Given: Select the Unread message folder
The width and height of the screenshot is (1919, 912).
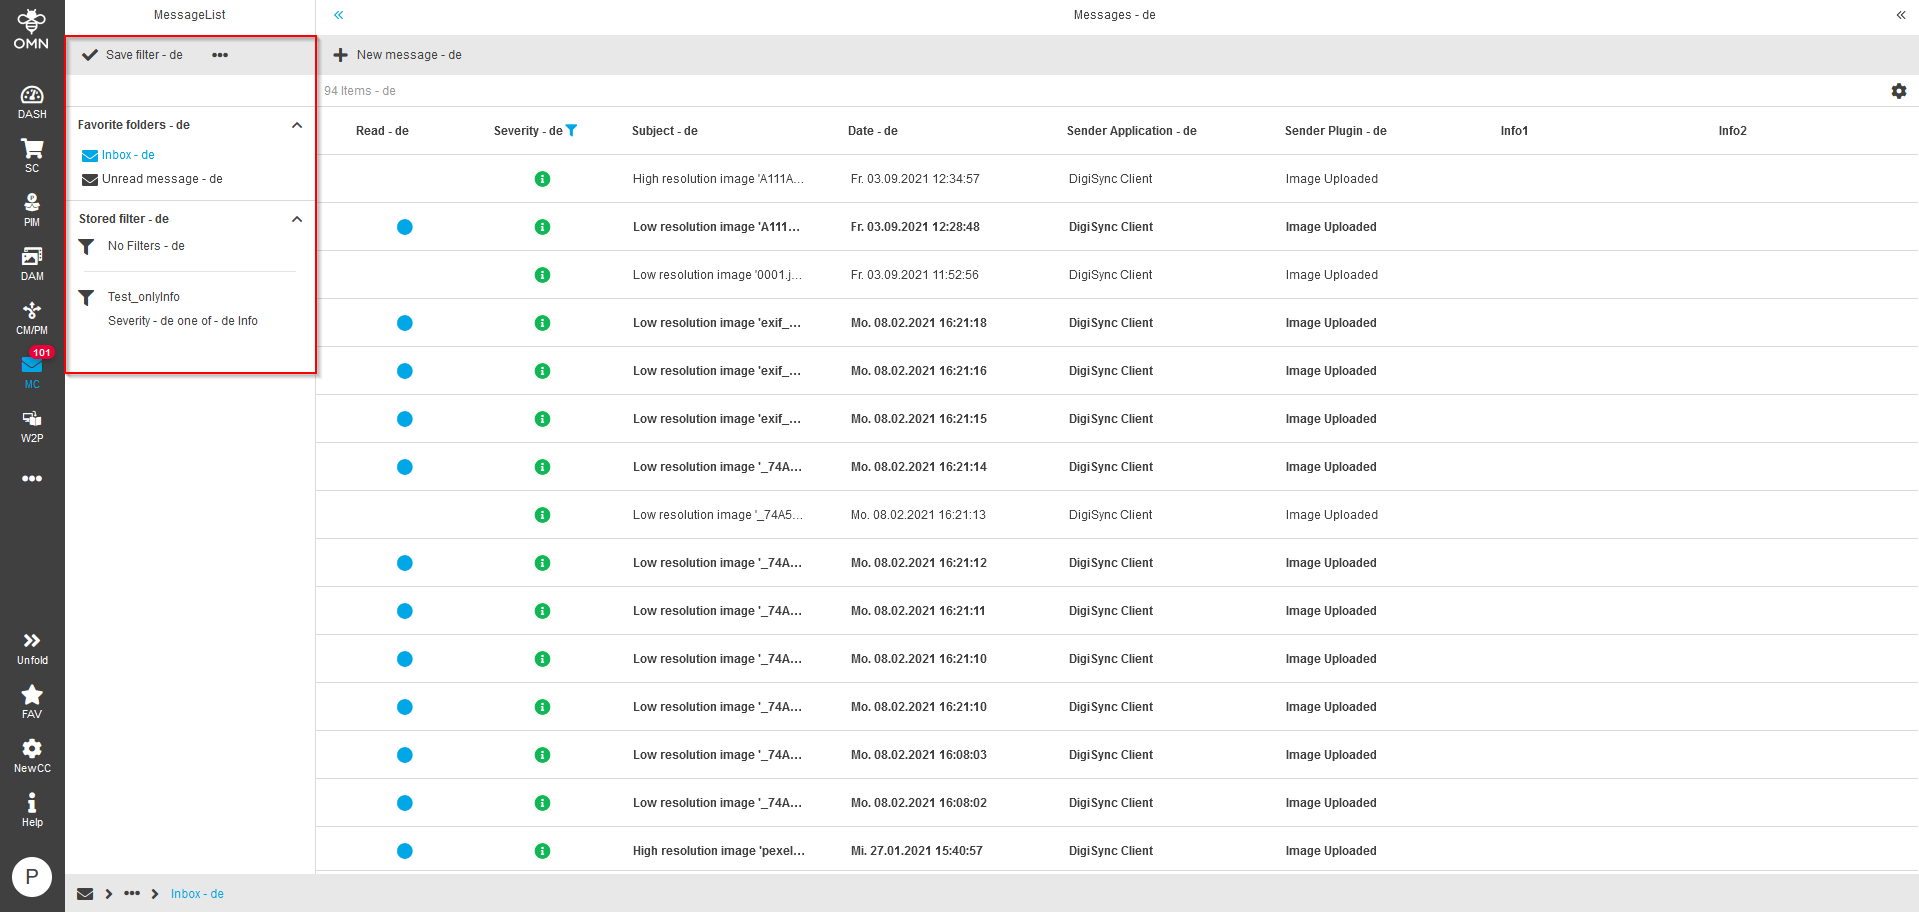Looking at the screenshot, I should coord(161,179).
